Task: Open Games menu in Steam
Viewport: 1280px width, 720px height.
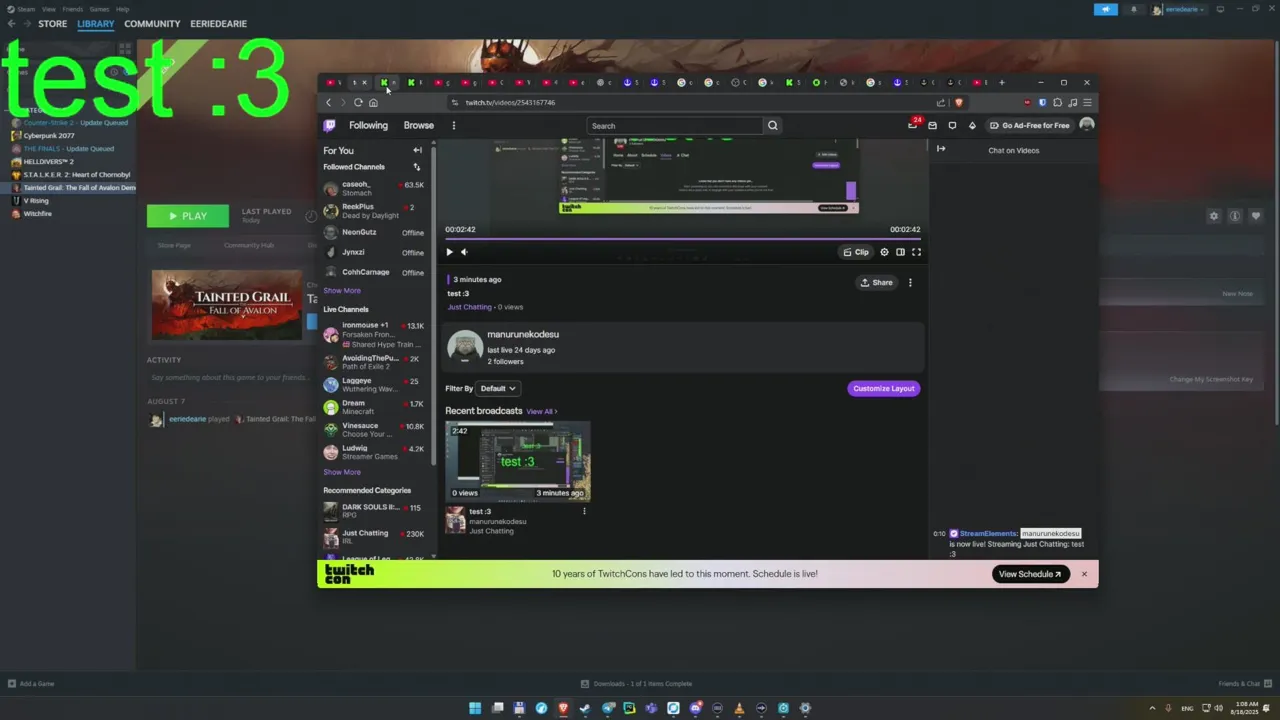Action: (x=99, y=9)
